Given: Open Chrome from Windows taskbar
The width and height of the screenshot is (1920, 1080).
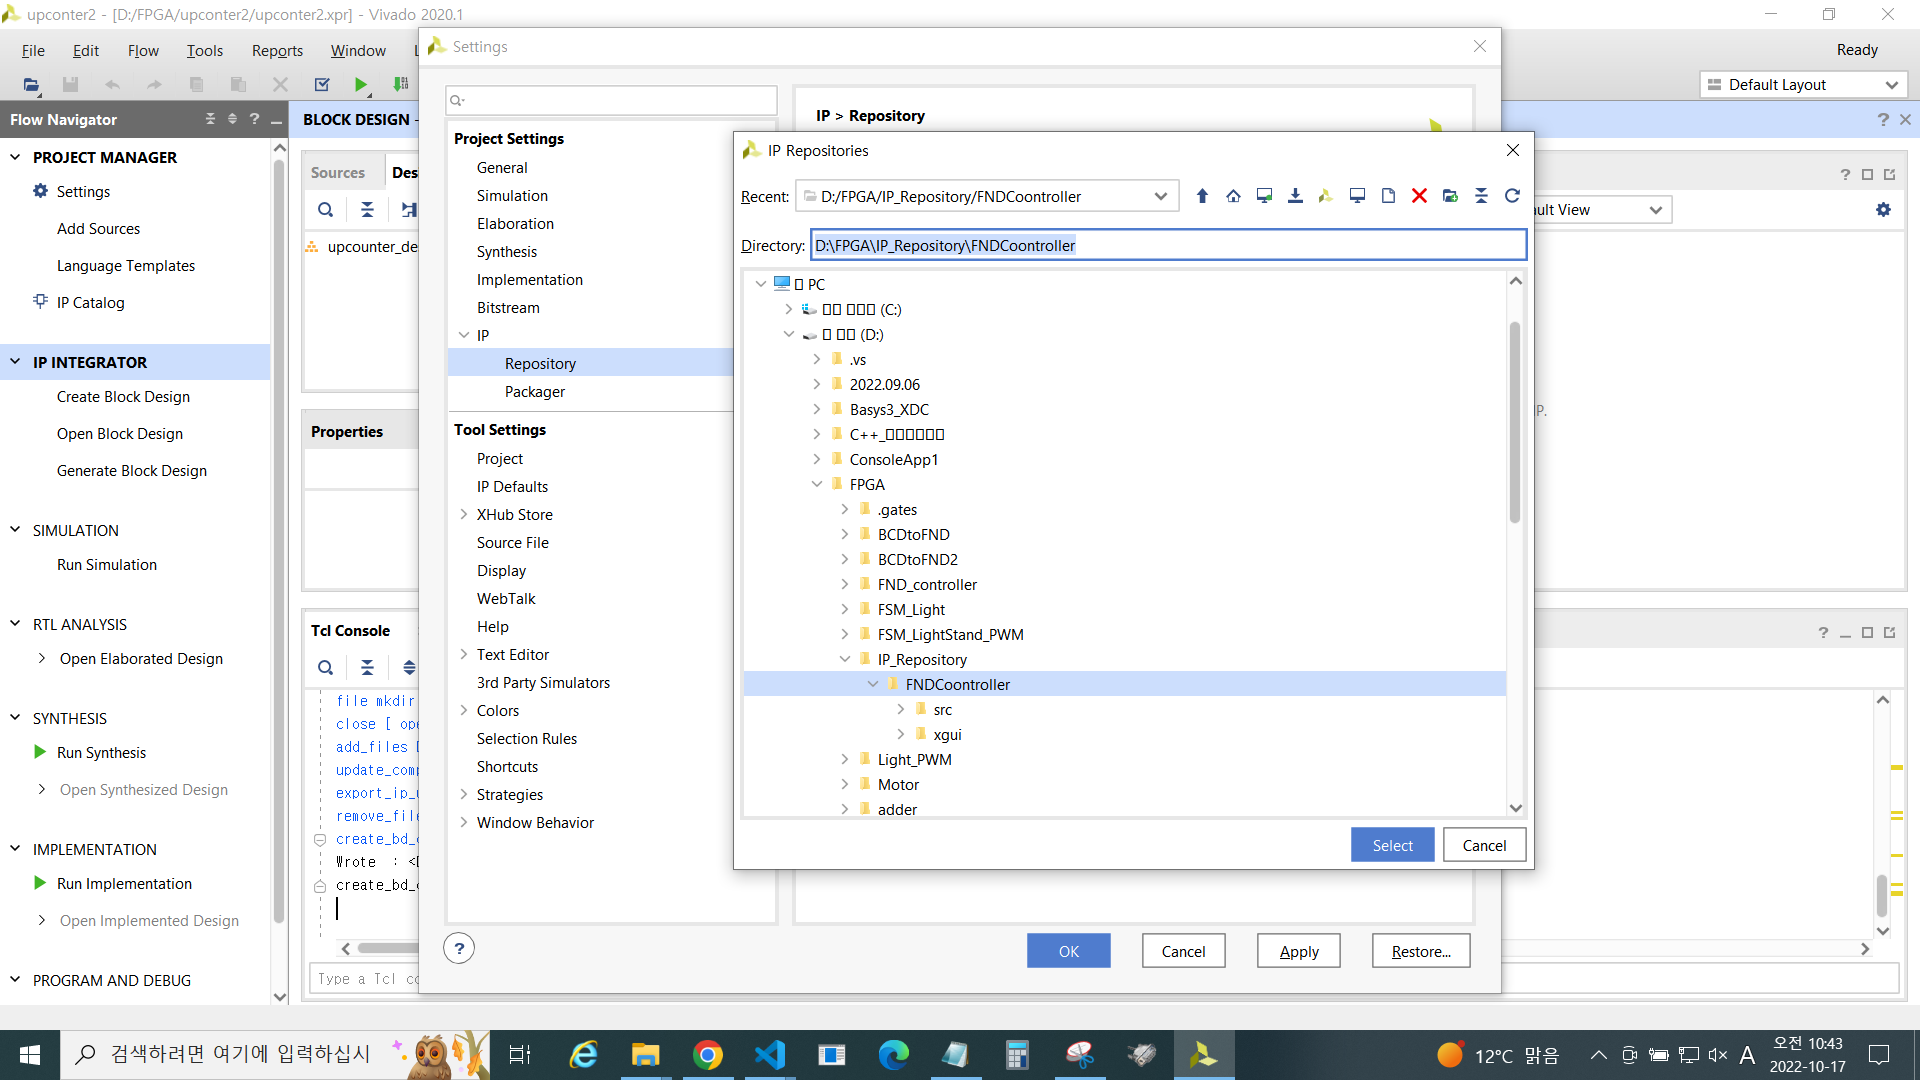Looking at the screenshot, I should pyautogui.click(x=708, y=1055).
